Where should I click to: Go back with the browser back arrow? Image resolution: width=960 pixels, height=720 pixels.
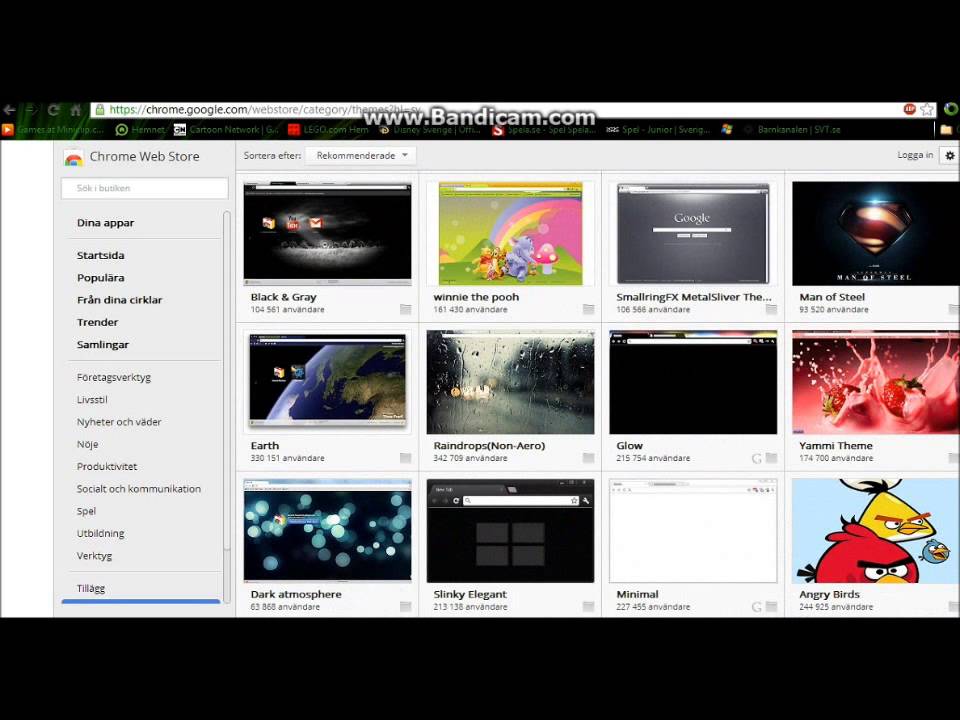click(x=9, y=110)
